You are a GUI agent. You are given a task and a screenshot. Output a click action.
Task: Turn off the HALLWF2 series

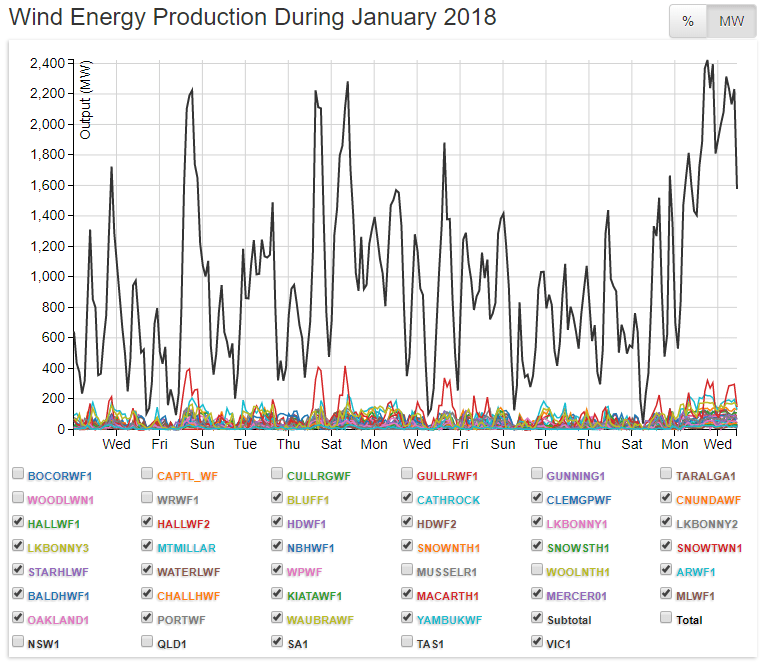pyautogui.click(x=148, y=522)
